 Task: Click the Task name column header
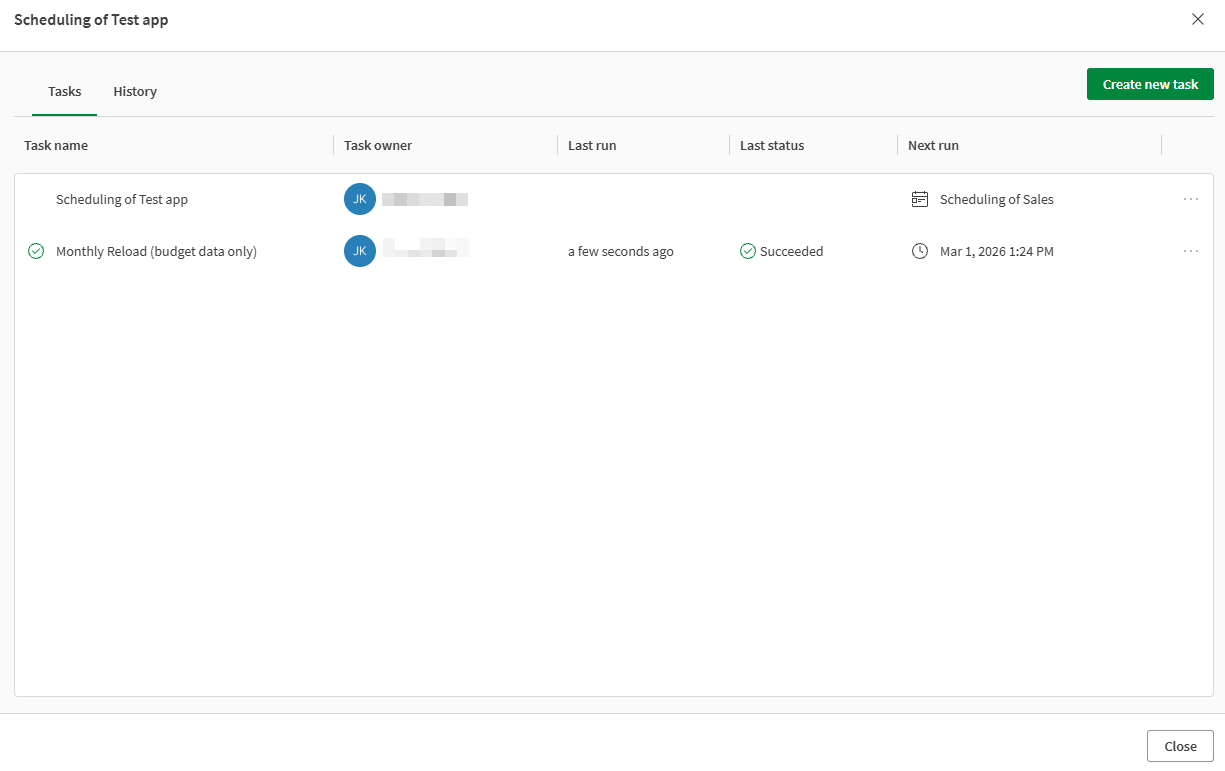(56, 145)
